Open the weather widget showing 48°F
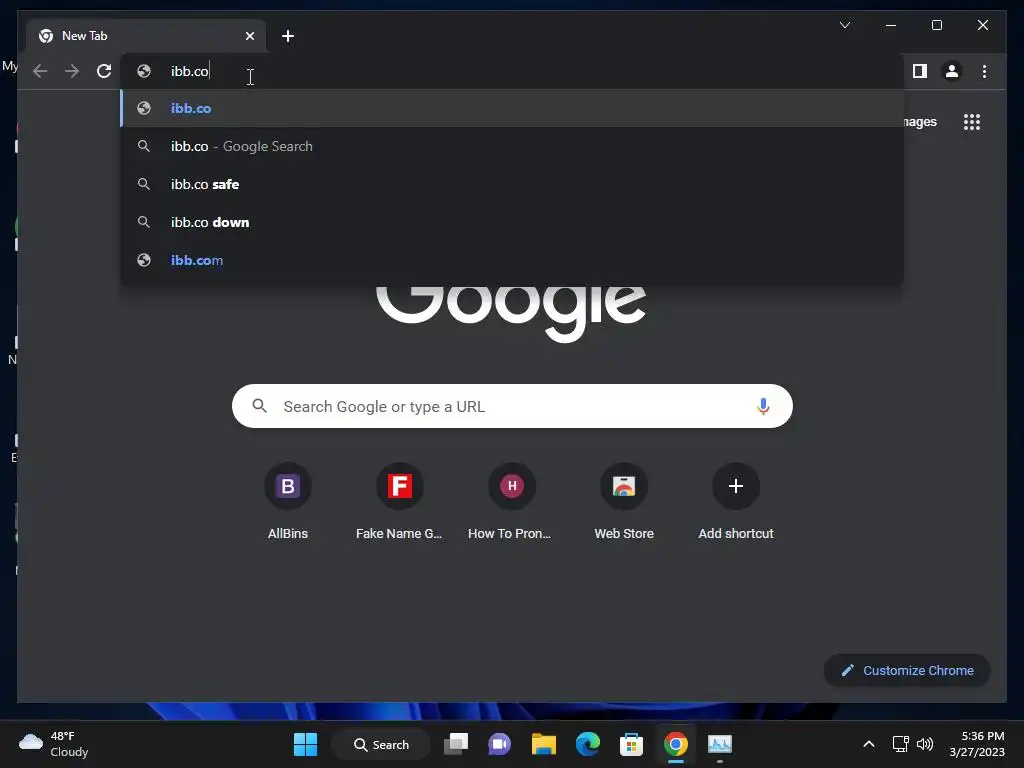1024x768 pixels. [x=54, y=744]
